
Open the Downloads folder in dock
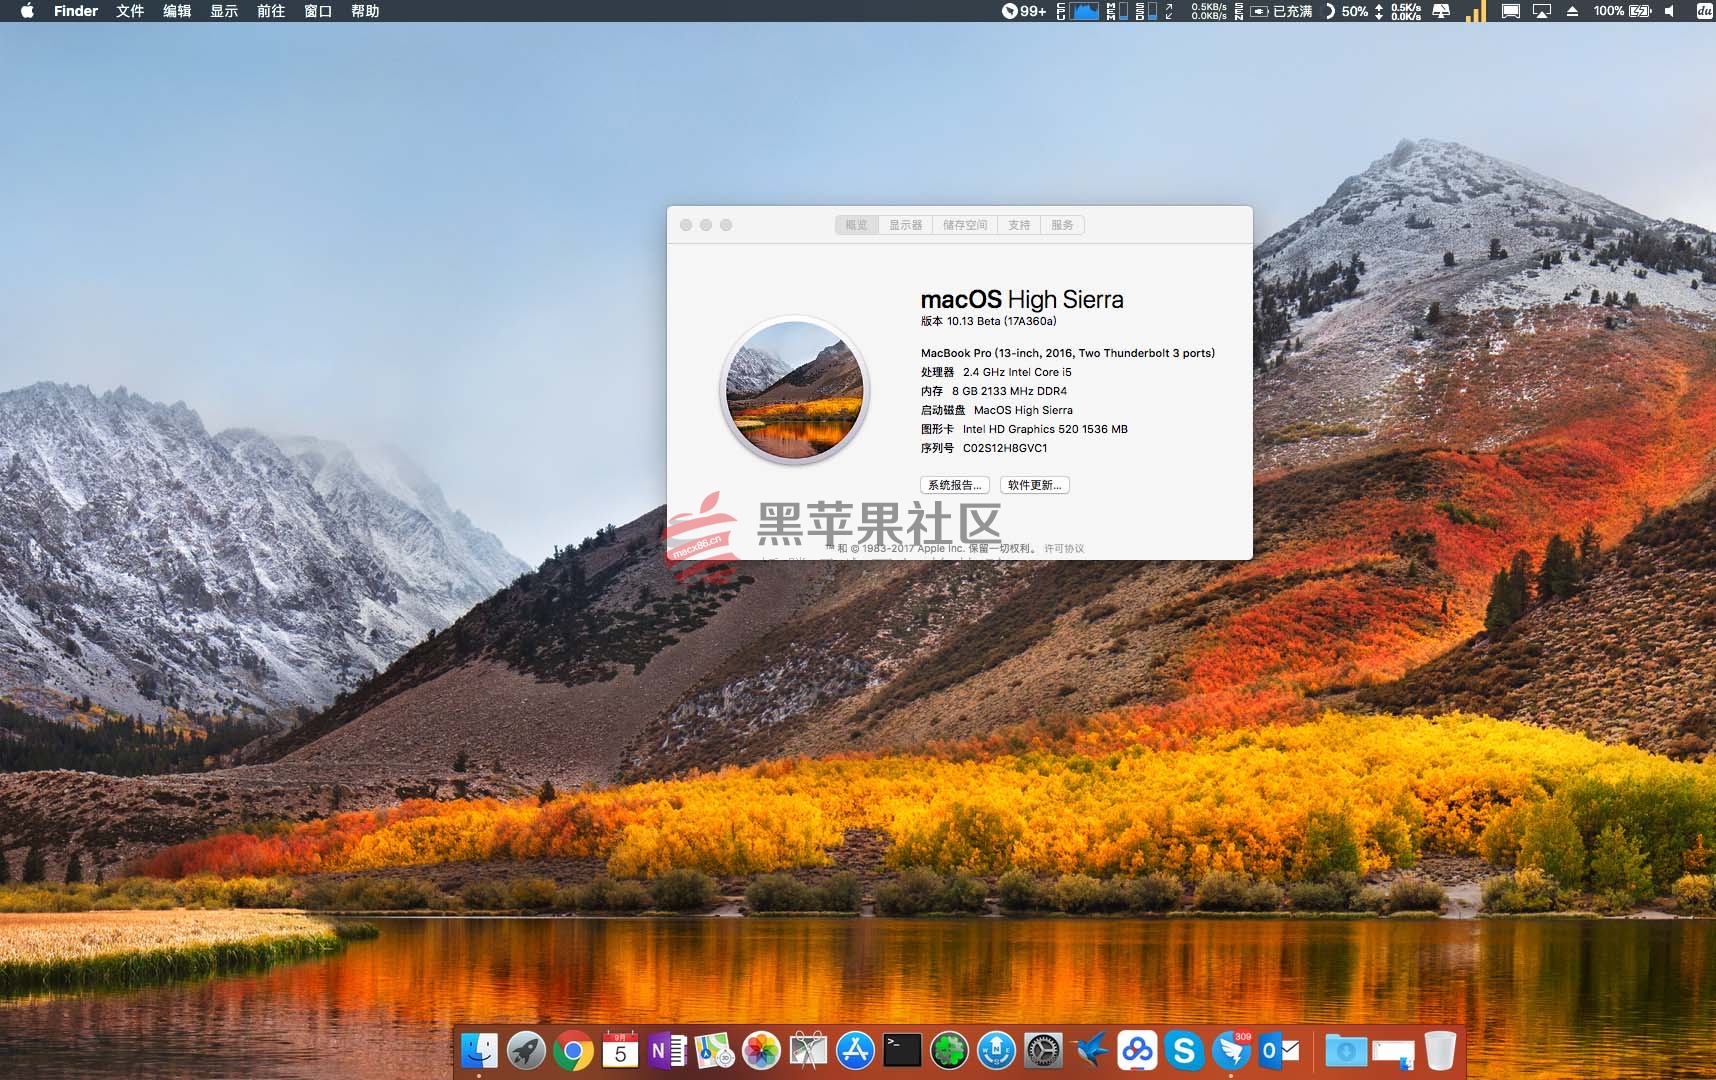pos(1346,1050)
